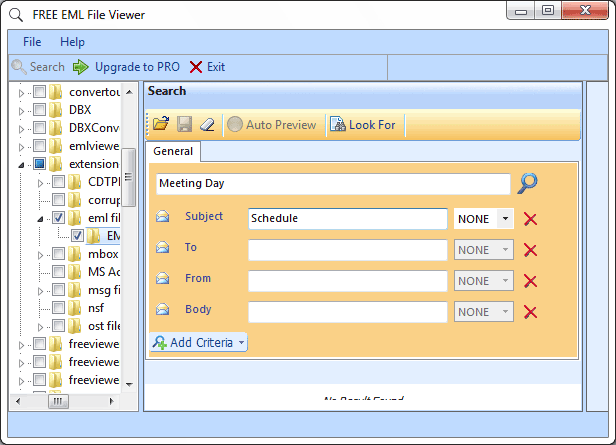
Task: Remove the To criteria red X
Action: point(530,250)
